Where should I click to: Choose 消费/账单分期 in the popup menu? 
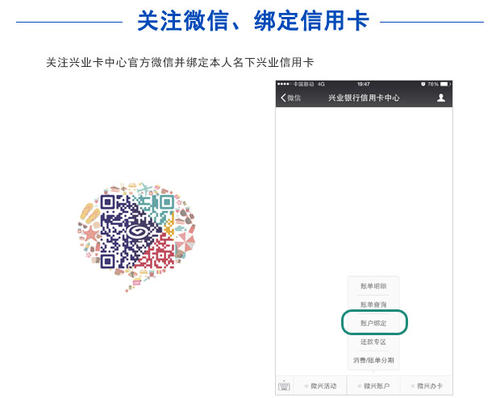pos(373,360)
